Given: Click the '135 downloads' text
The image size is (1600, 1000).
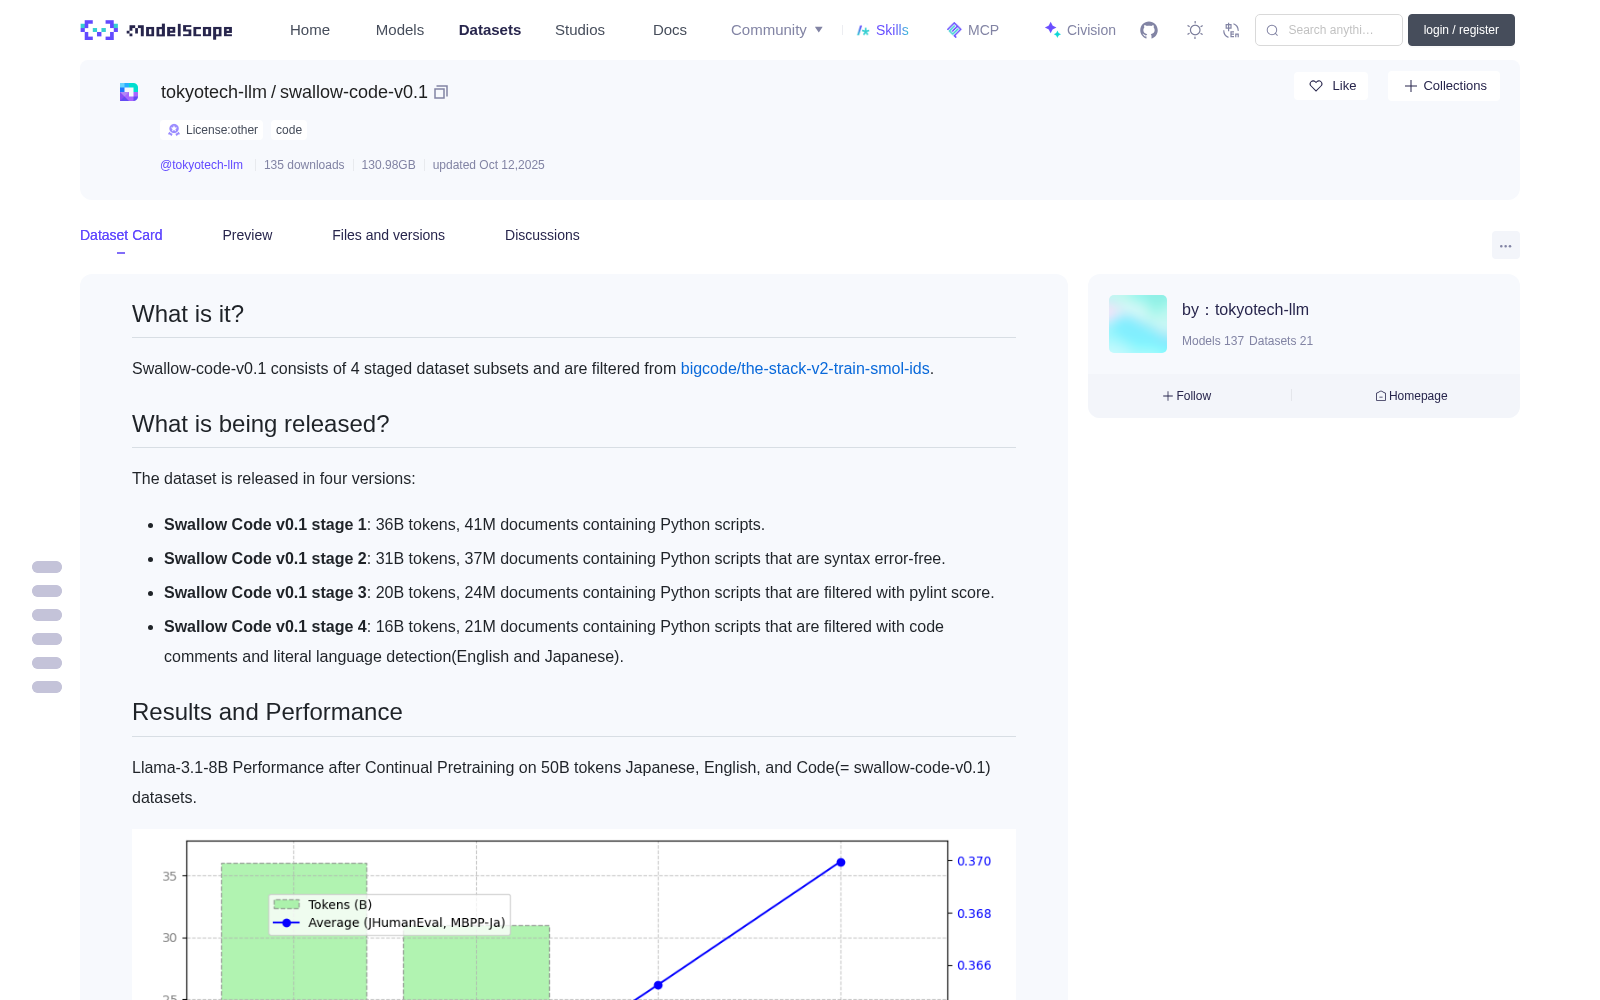Looking at the screenshot, I should tap(304, 165).
